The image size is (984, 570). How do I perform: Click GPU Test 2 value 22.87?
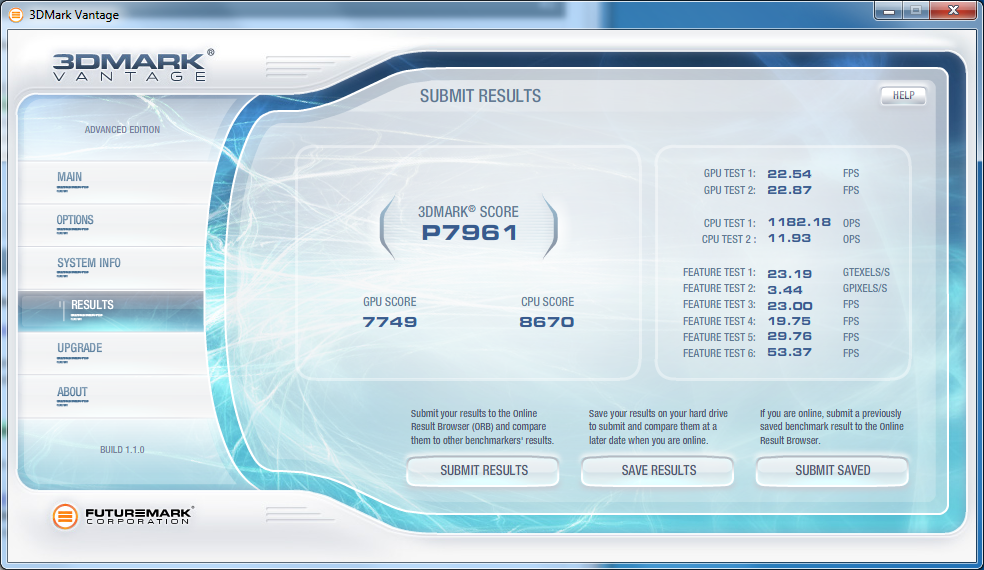click(x=789, y=190)
